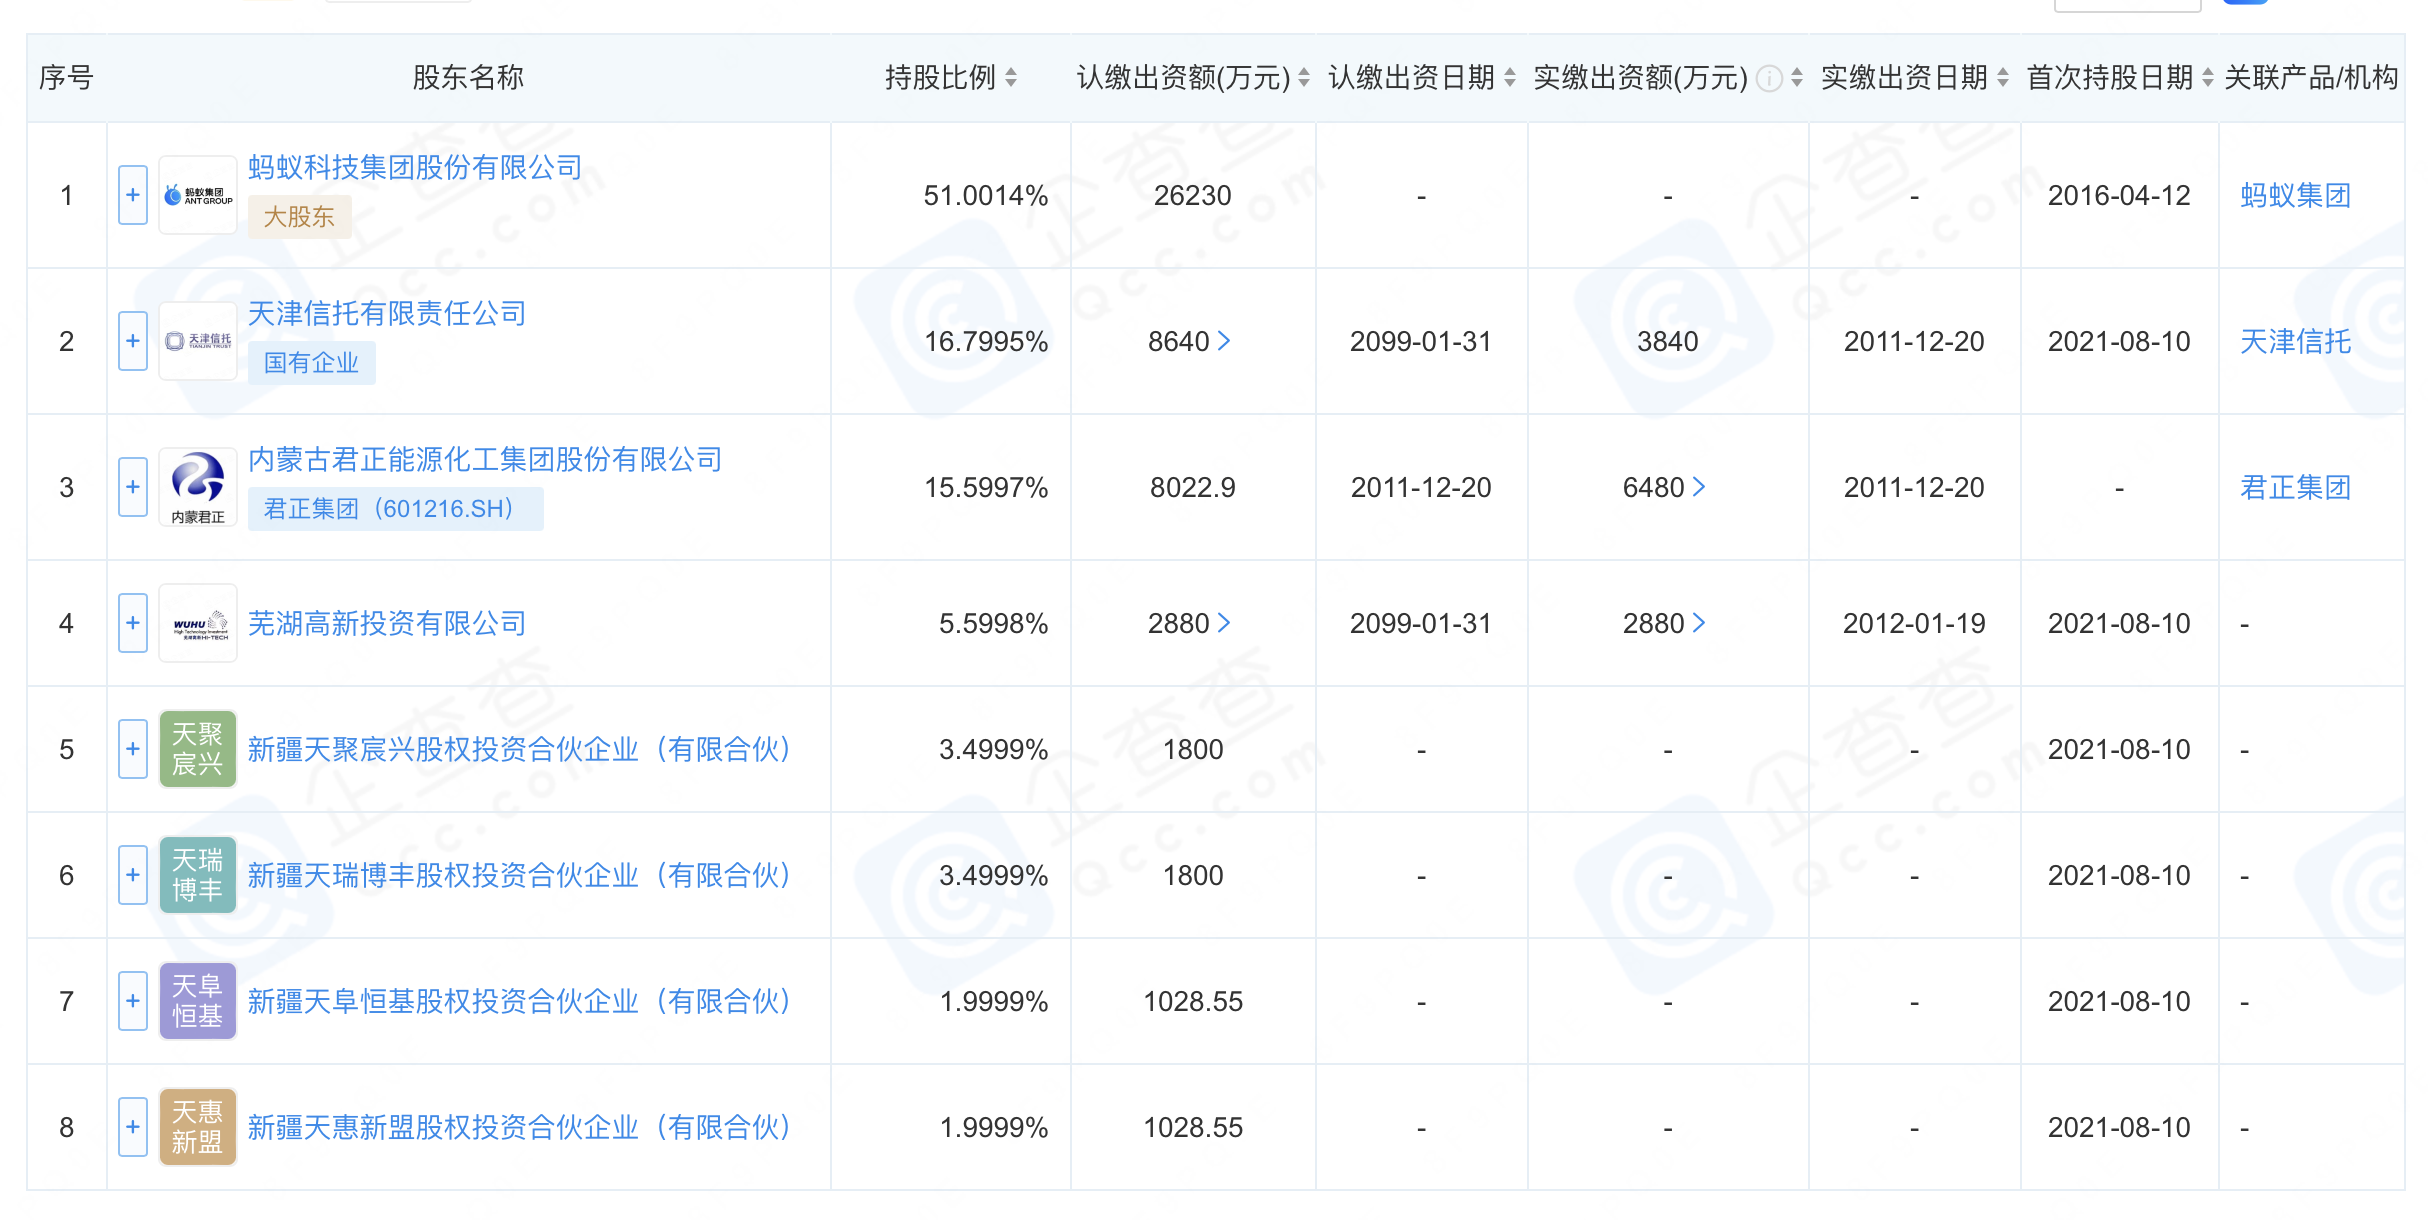
Task: Select the 1800 subscribed amount in row 5
Action: point(1193,749)
